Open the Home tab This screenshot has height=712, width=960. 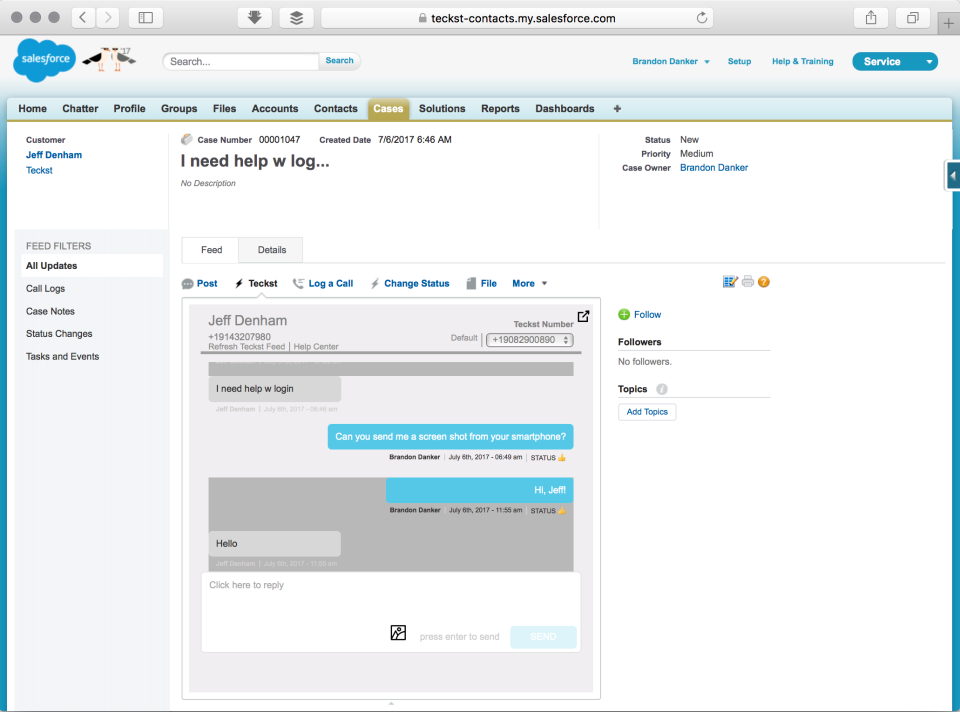click(32, 108)
